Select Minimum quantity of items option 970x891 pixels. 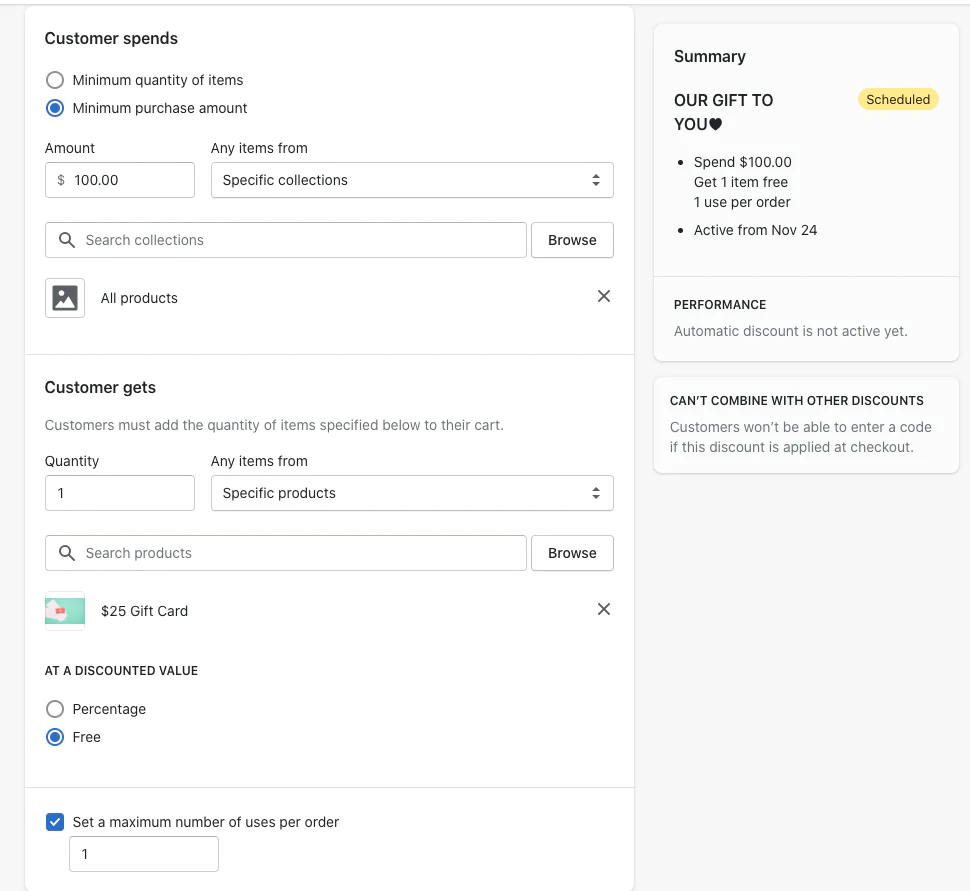pyautogui.click(x=55, y=80)
